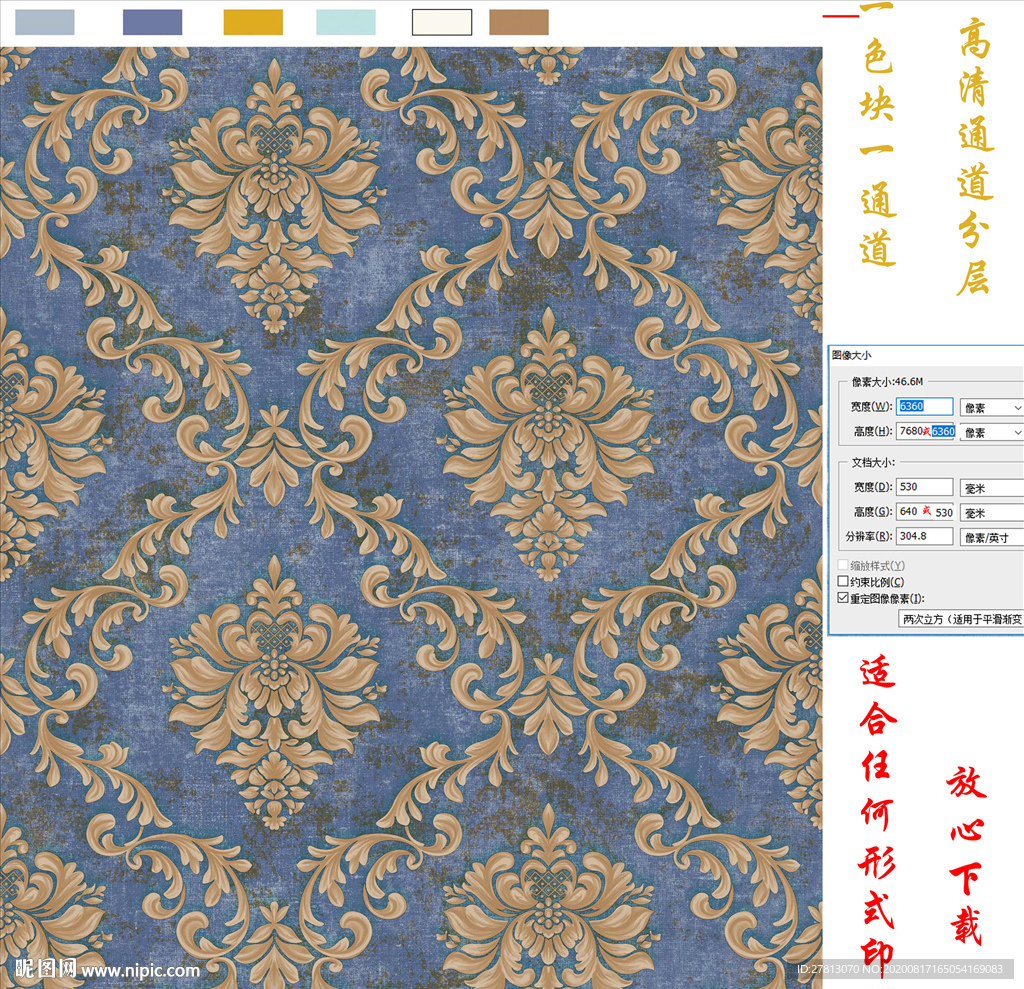This screenshot has height=989, width=1024.
Task: Open the www.nipic.com link
Action: 141,970
